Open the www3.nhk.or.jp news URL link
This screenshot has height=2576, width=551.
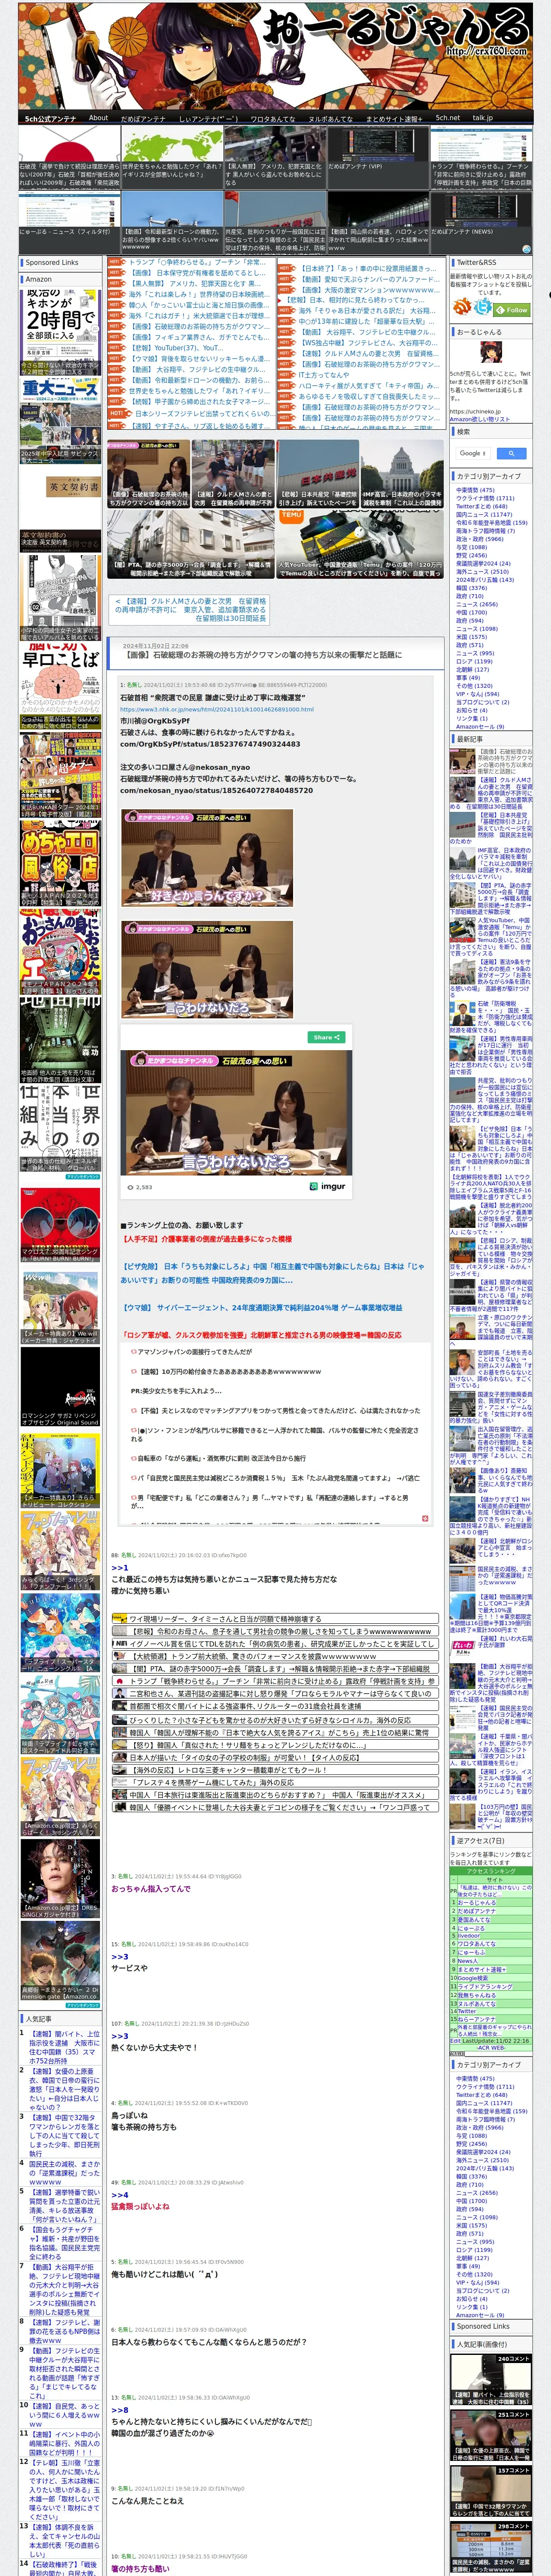[217, 709]
